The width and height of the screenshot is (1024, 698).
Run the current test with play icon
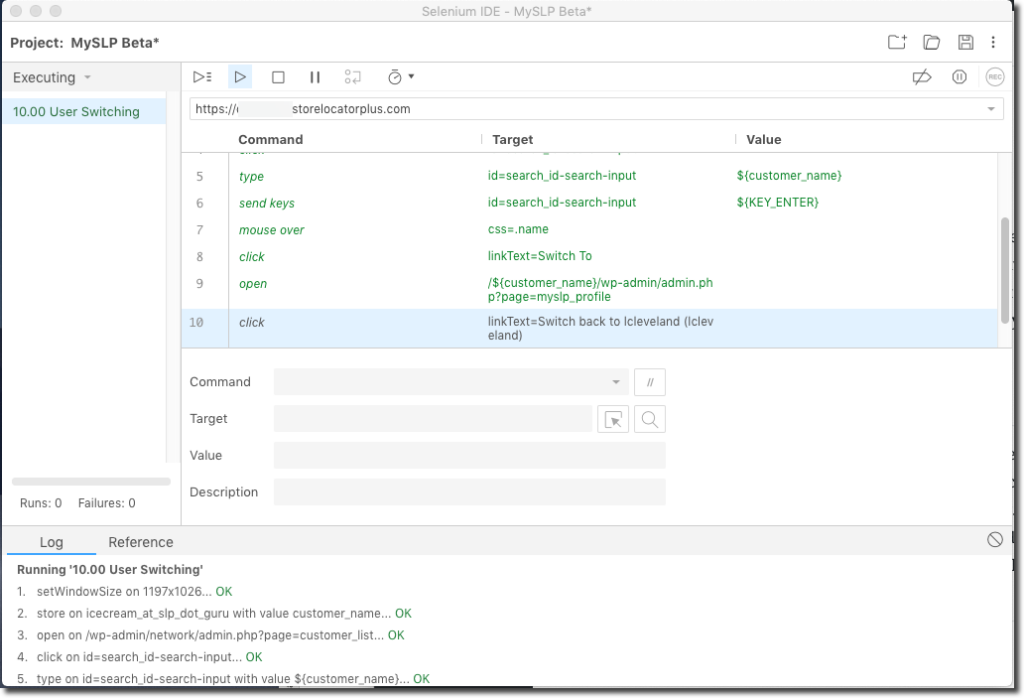coord(240,77)
